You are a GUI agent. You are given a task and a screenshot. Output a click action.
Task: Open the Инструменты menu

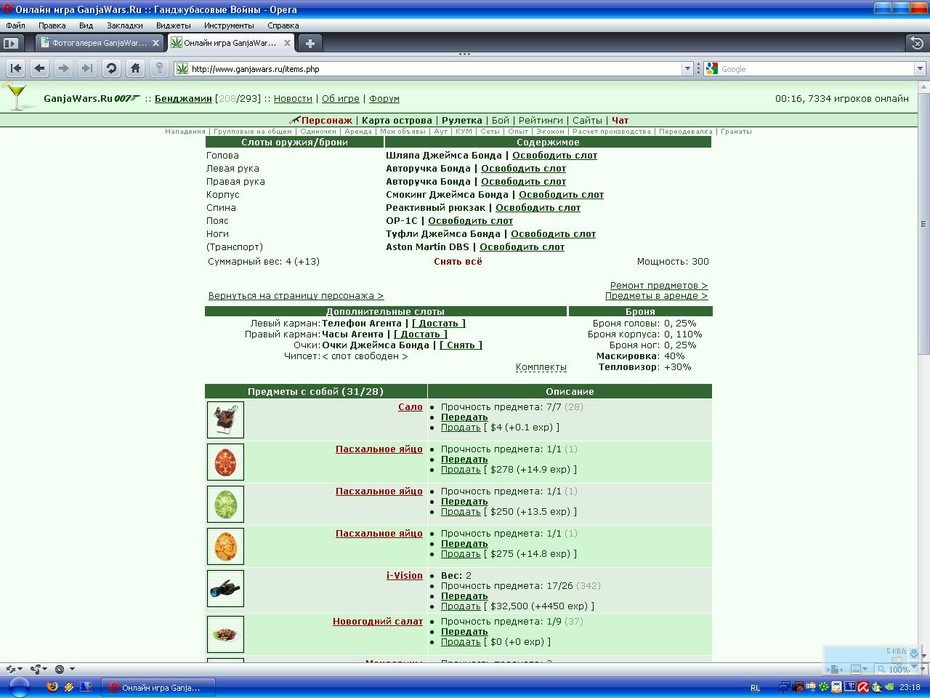229,26
